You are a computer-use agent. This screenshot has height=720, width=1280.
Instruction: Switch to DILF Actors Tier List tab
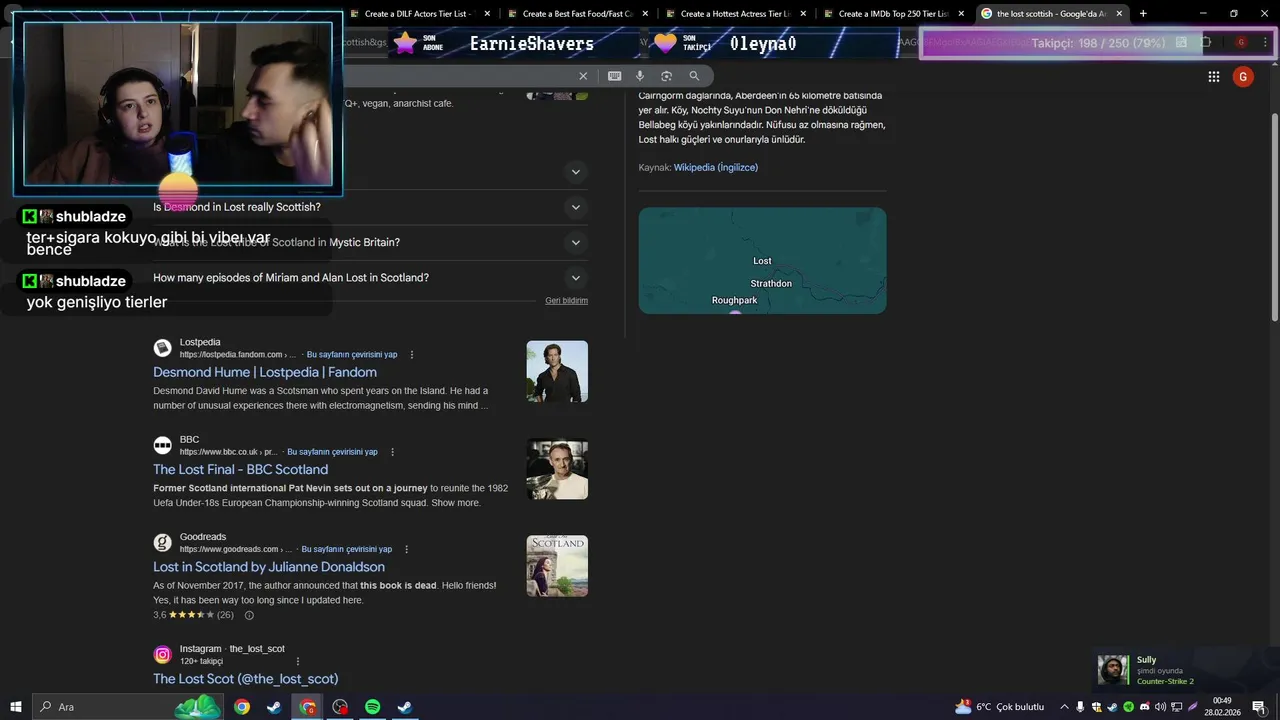(420, 14)
